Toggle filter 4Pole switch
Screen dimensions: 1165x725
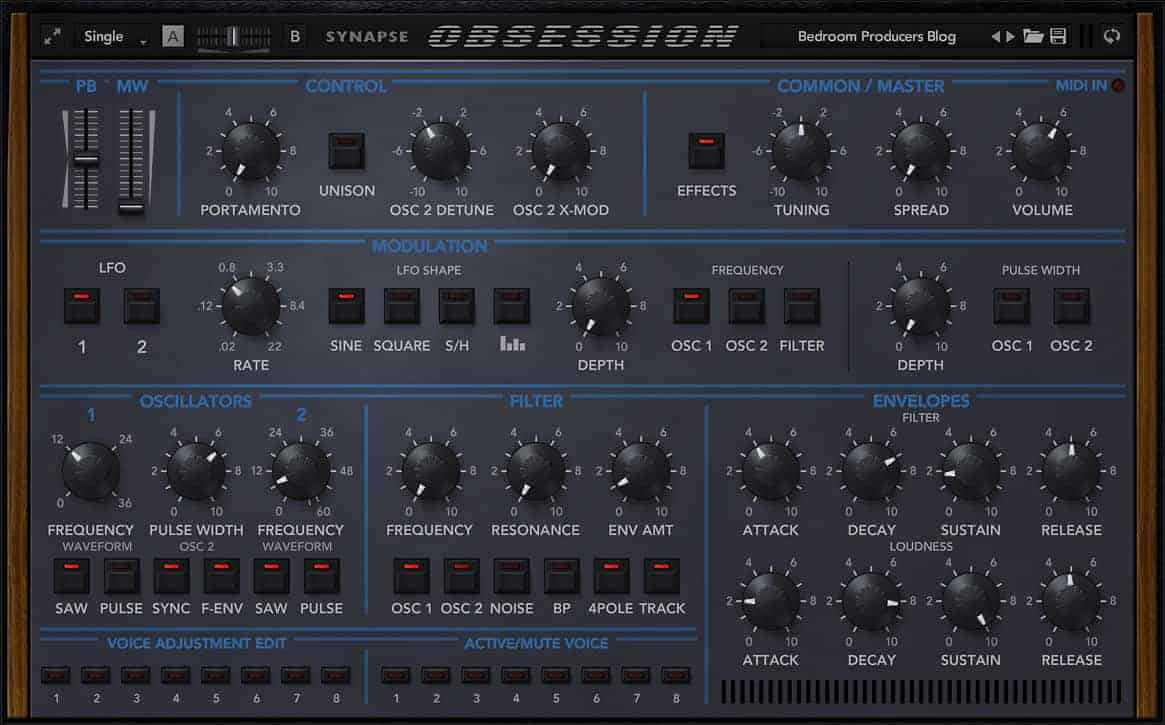click(x=611, y=576)
